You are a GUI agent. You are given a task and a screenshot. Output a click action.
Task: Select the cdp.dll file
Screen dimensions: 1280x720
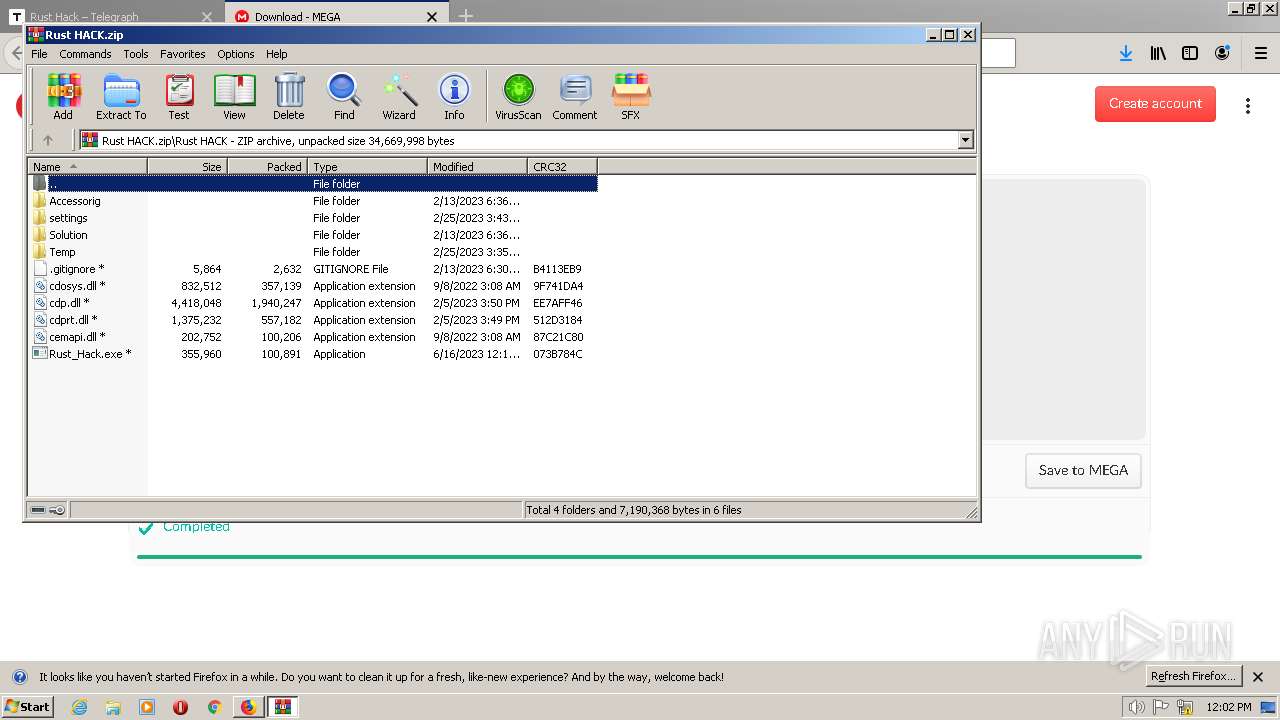pos(69,303)
